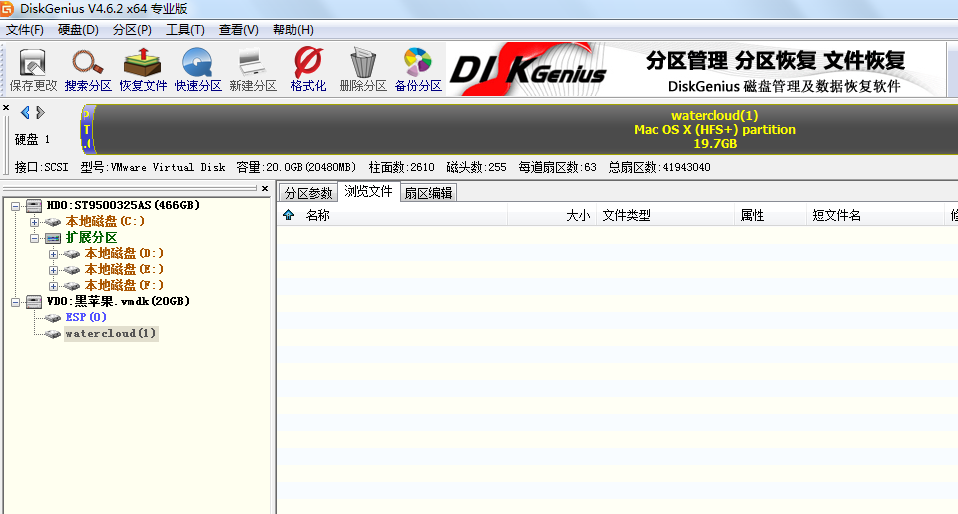Screen dimensions: 958x514
Task: Click New Partition (新建分区) icon
Action: point(253,70)
